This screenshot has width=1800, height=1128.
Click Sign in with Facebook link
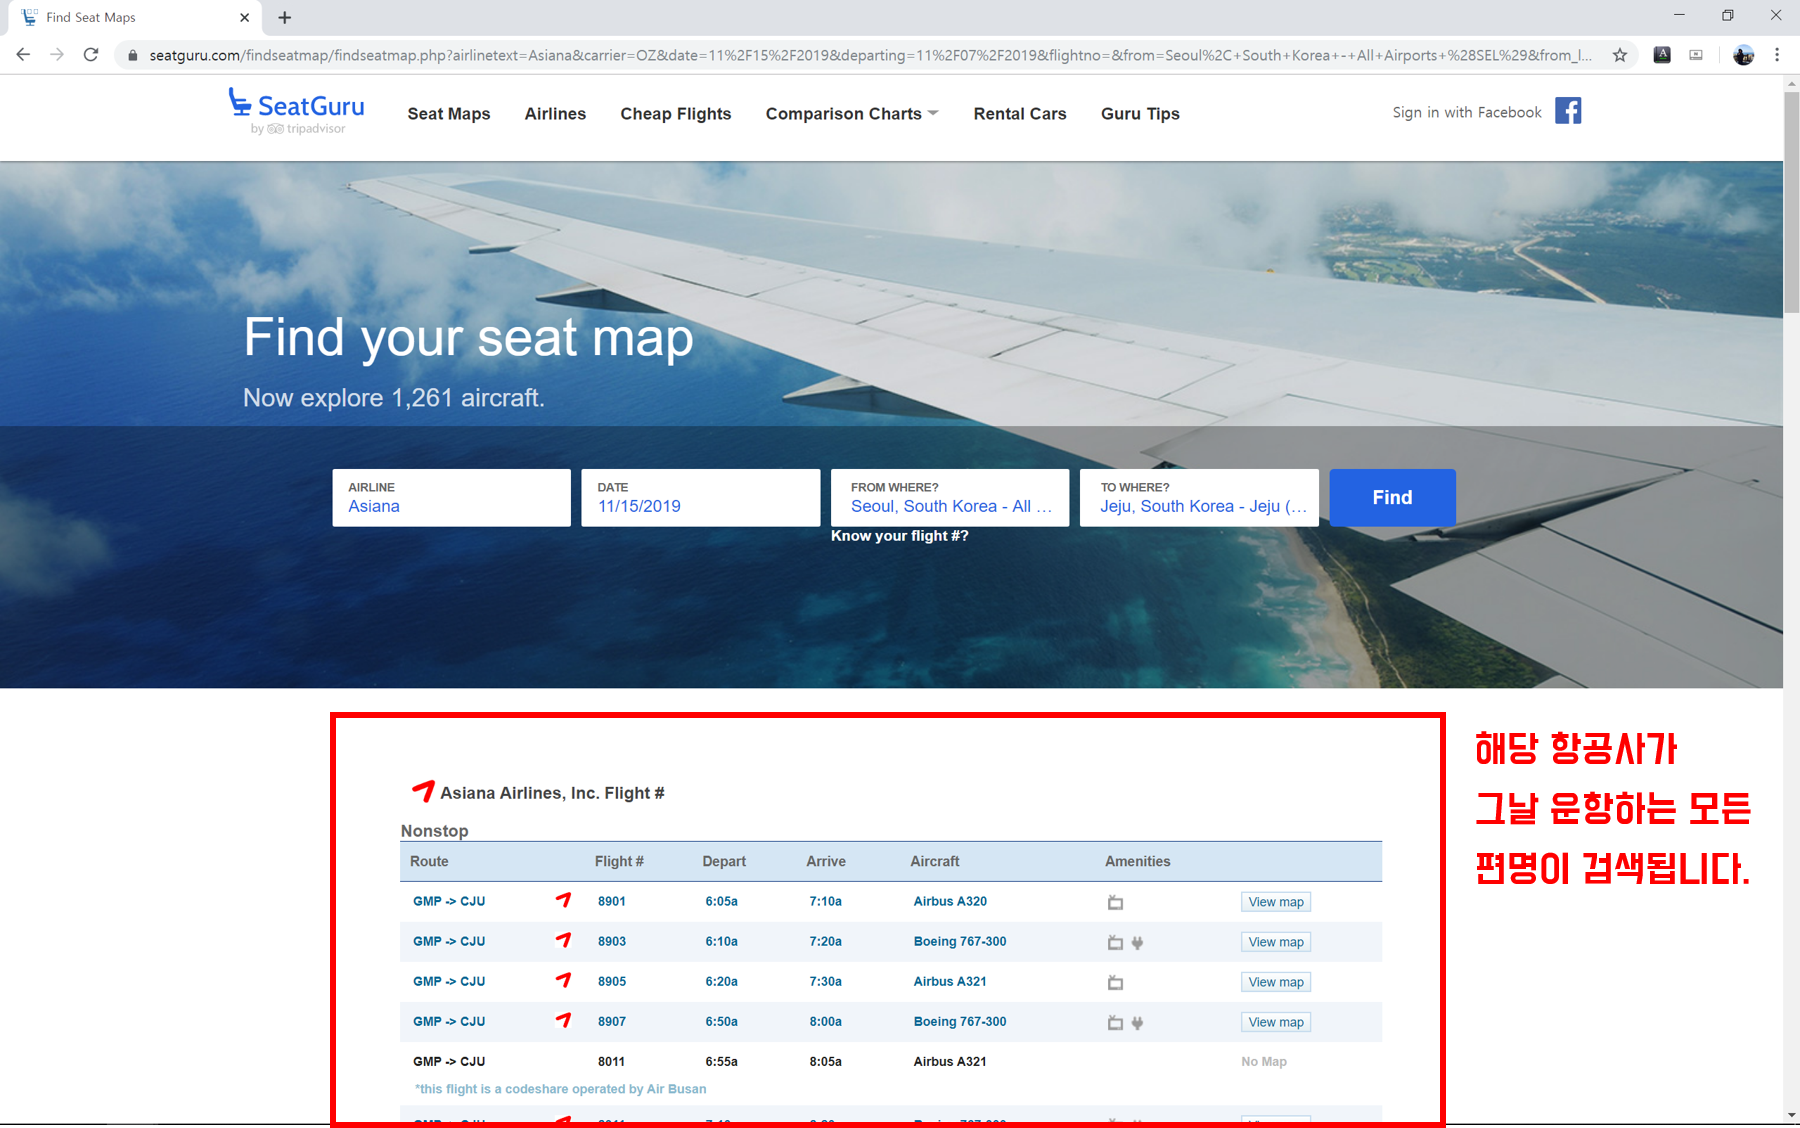(1467, 112)
